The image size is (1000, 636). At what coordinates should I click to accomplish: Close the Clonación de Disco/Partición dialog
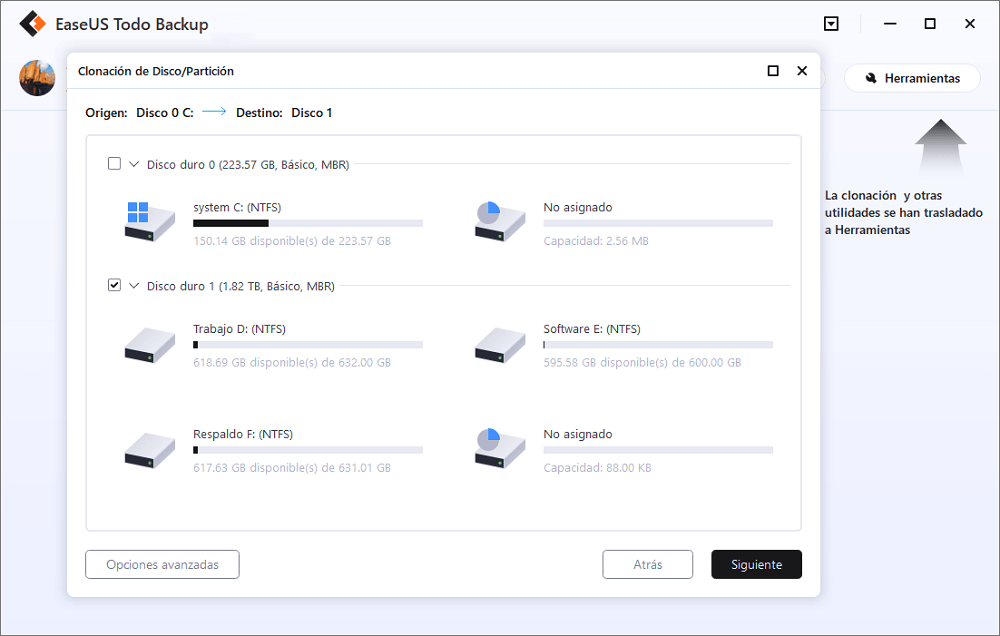point(802,71)
